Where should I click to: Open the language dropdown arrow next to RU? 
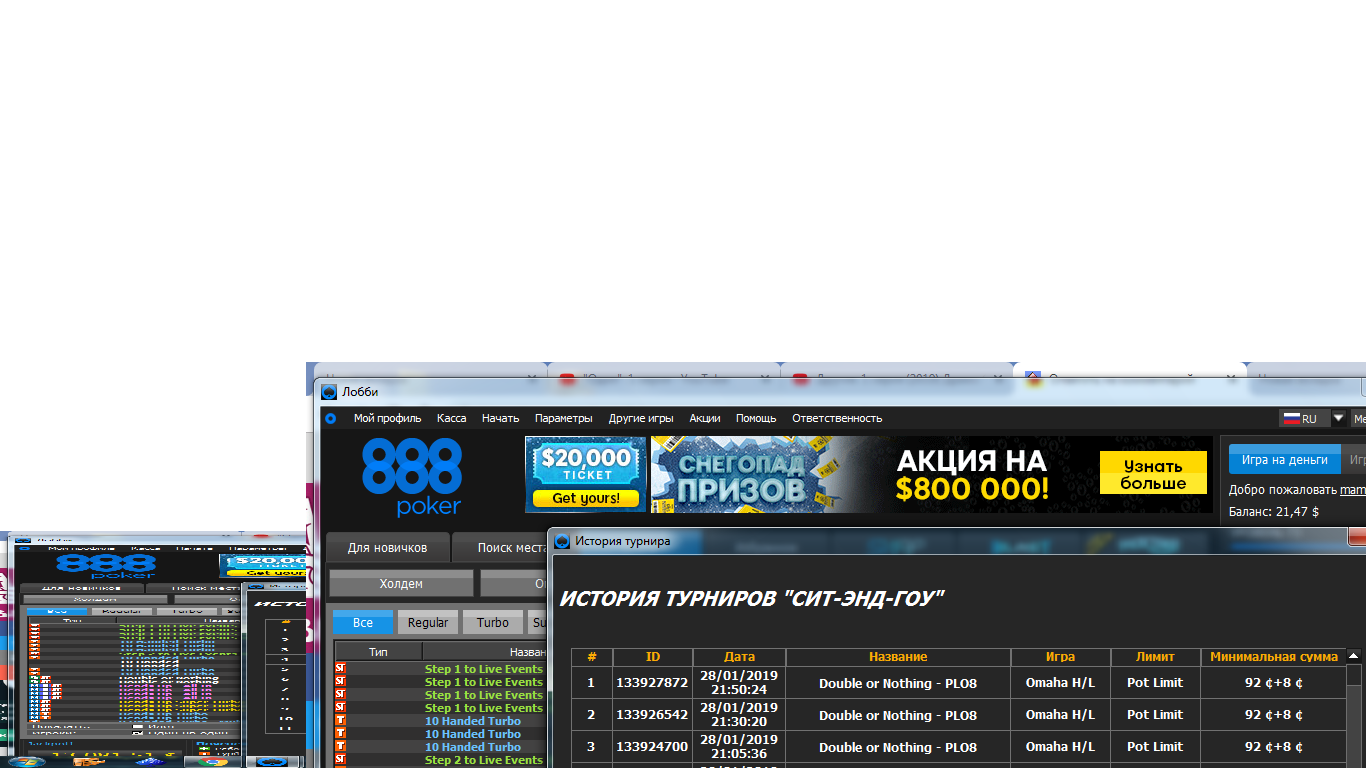[x=1339, y=418]
